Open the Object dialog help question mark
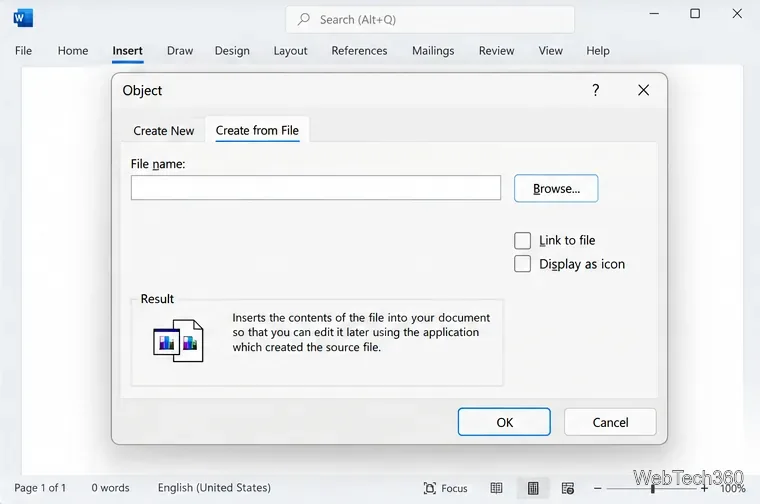This screenshot has width=760, height=504. point(596,90)
